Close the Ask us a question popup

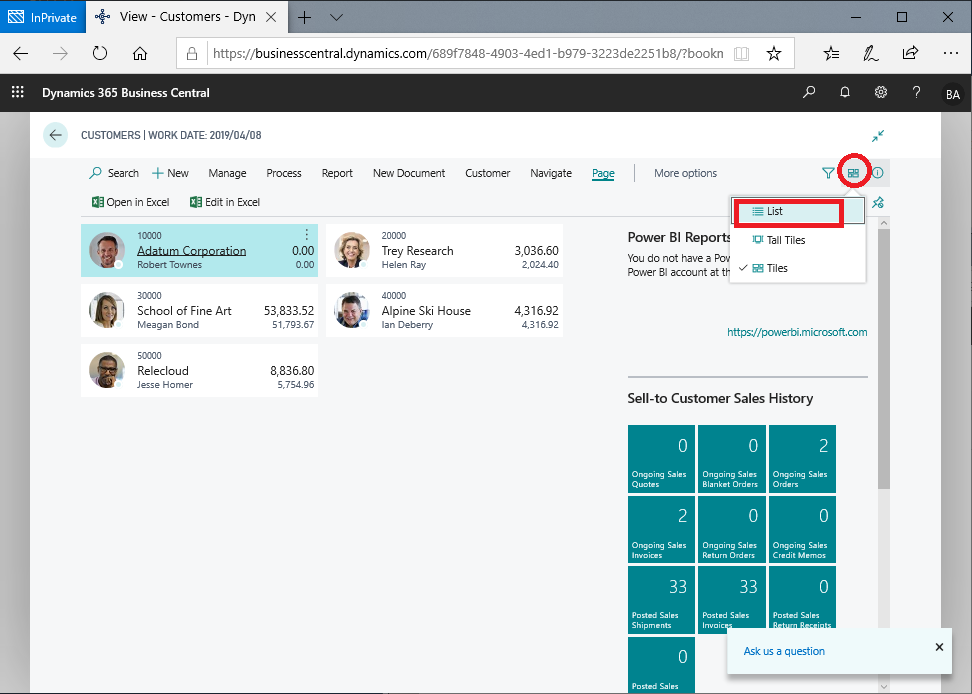click(x=939, y=647)
